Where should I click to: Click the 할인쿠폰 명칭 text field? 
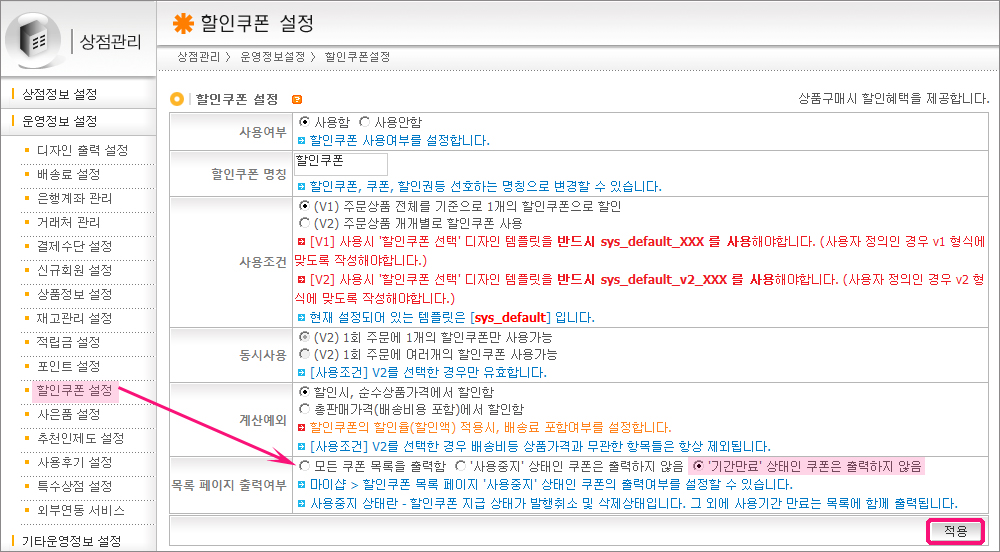tap(340, 163)
